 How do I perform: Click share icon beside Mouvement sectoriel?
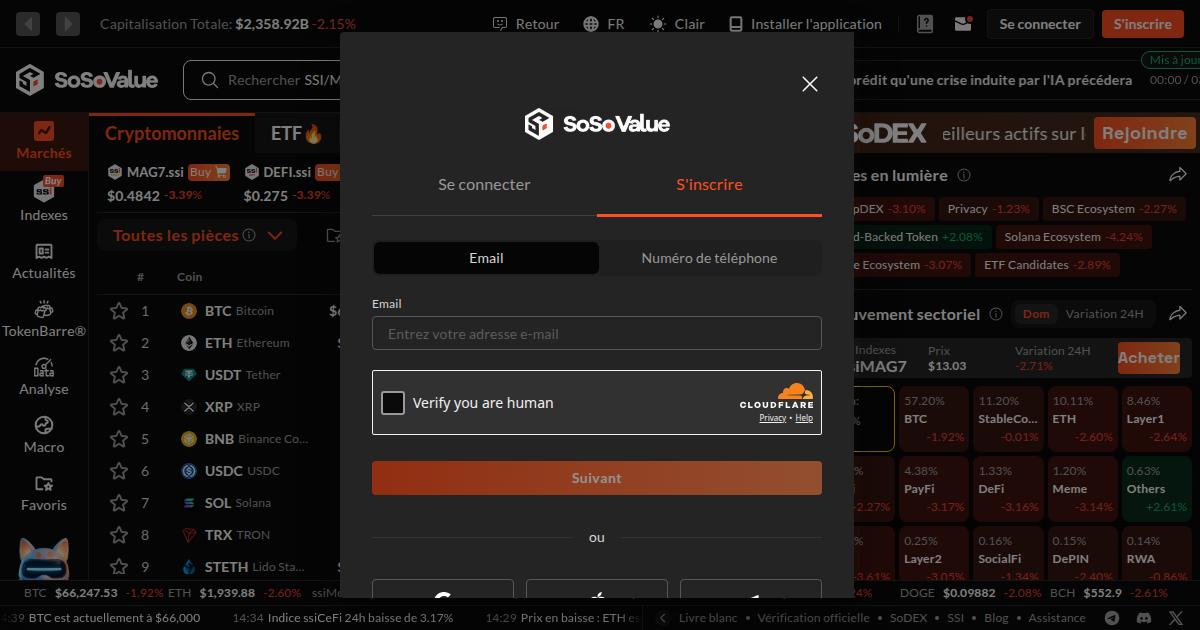click(x=1178, y=314)
